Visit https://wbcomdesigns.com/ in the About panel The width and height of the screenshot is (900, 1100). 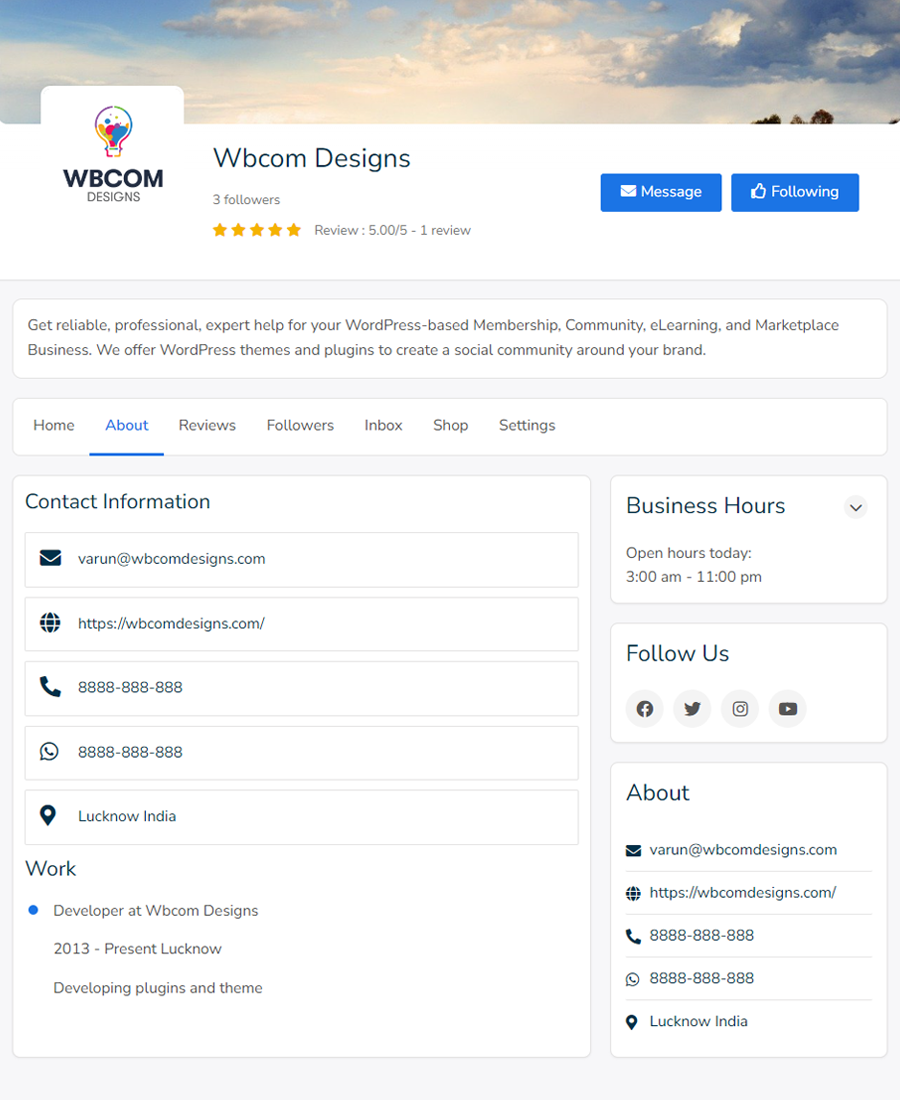[742, 892]
